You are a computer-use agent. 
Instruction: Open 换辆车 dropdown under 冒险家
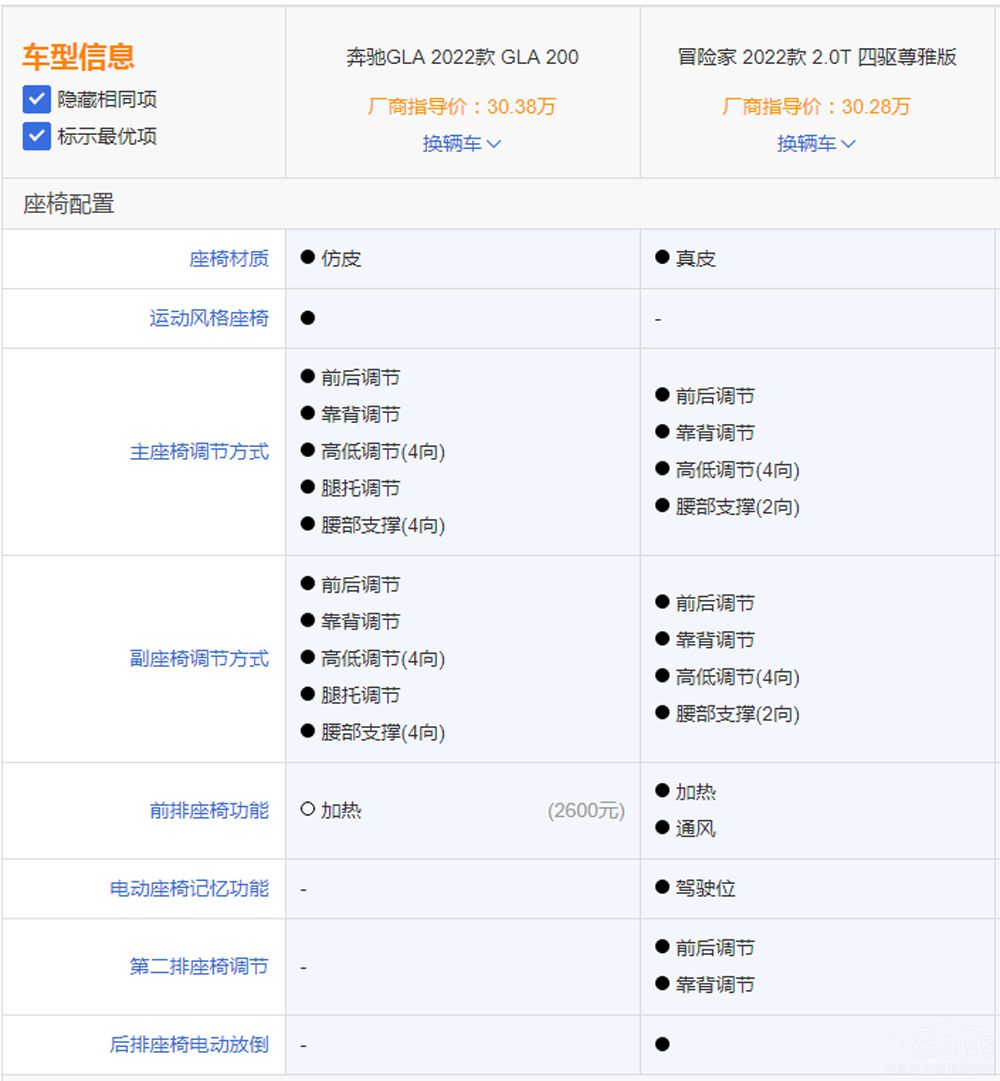tap(816, 144)
